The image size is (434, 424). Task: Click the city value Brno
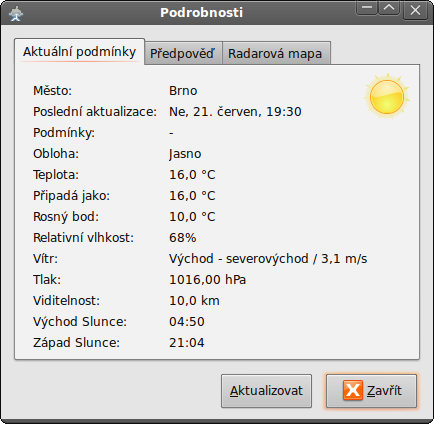click(183, 91)
